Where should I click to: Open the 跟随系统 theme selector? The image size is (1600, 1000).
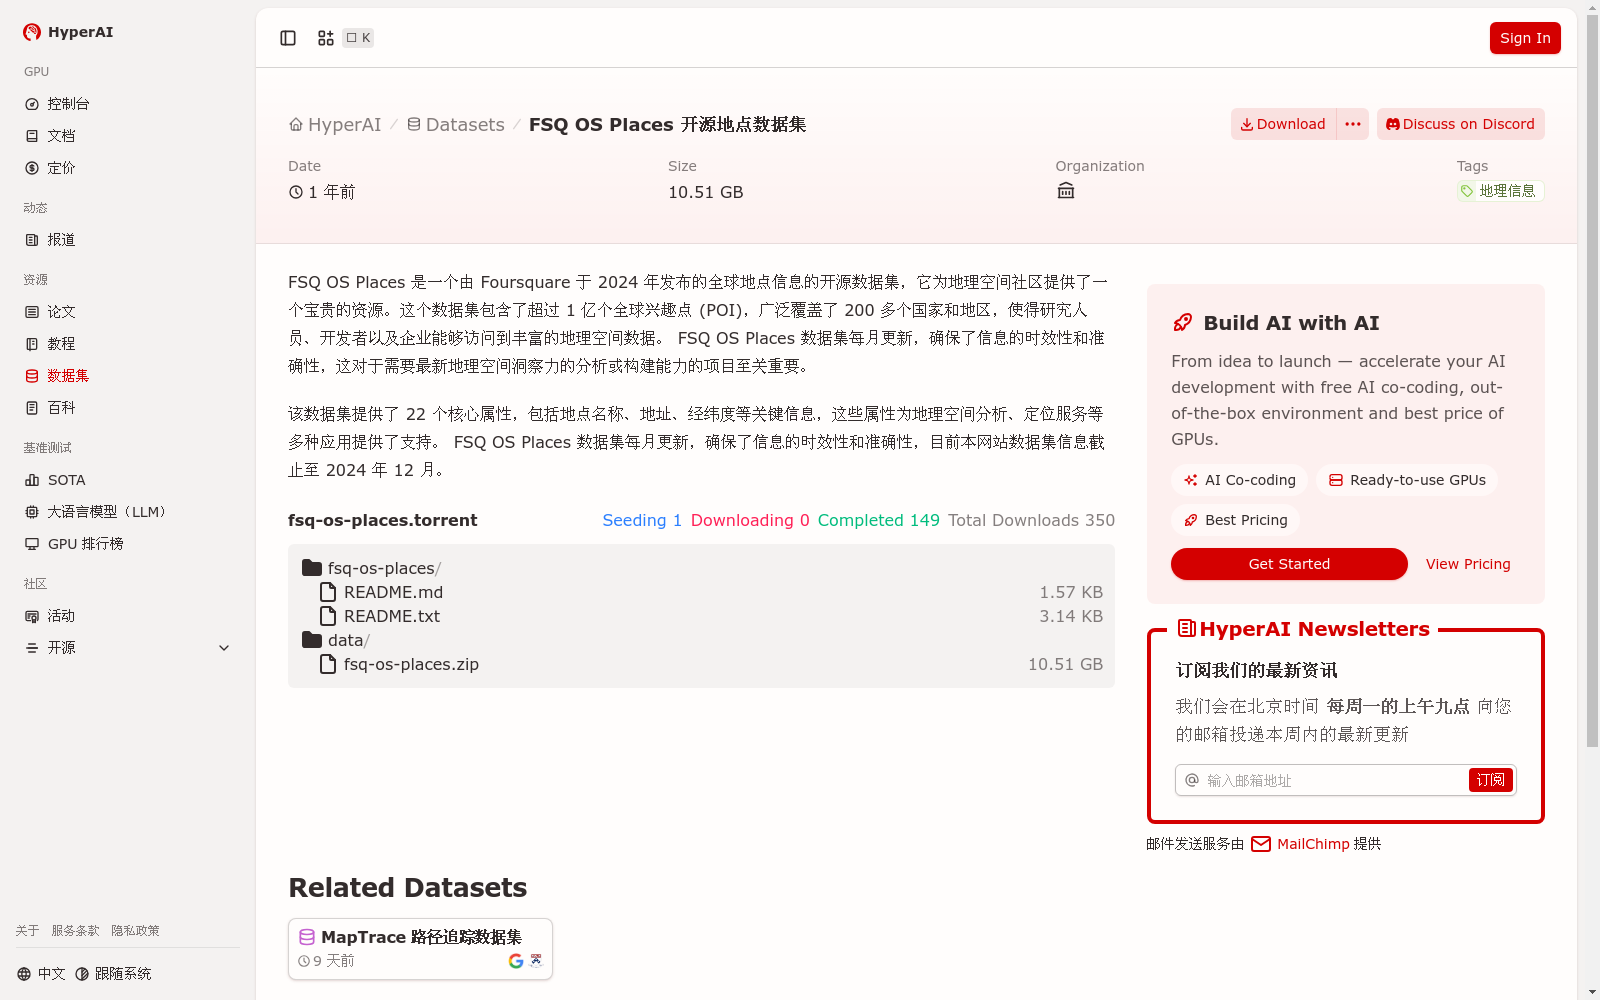(113, 974)
